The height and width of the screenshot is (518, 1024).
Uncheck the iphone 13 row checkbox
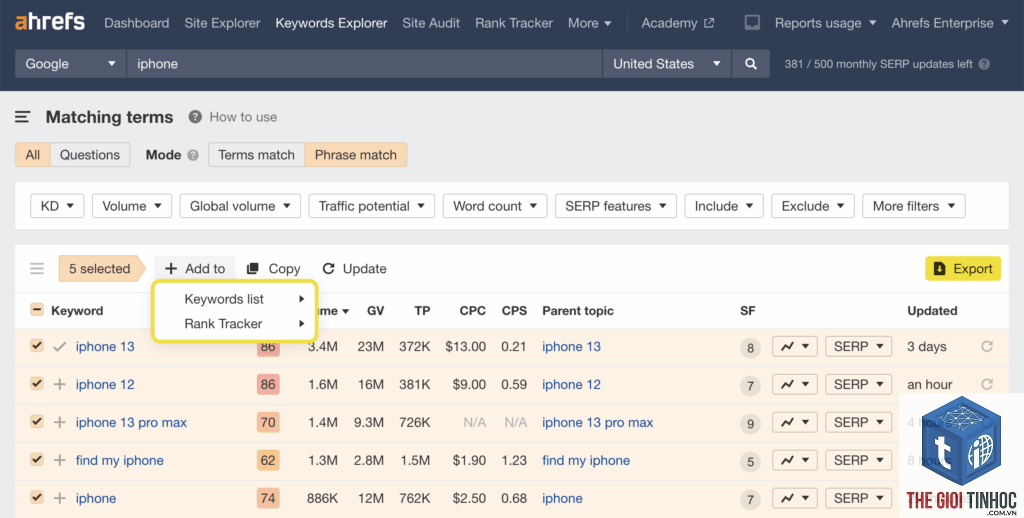point(37,346)
